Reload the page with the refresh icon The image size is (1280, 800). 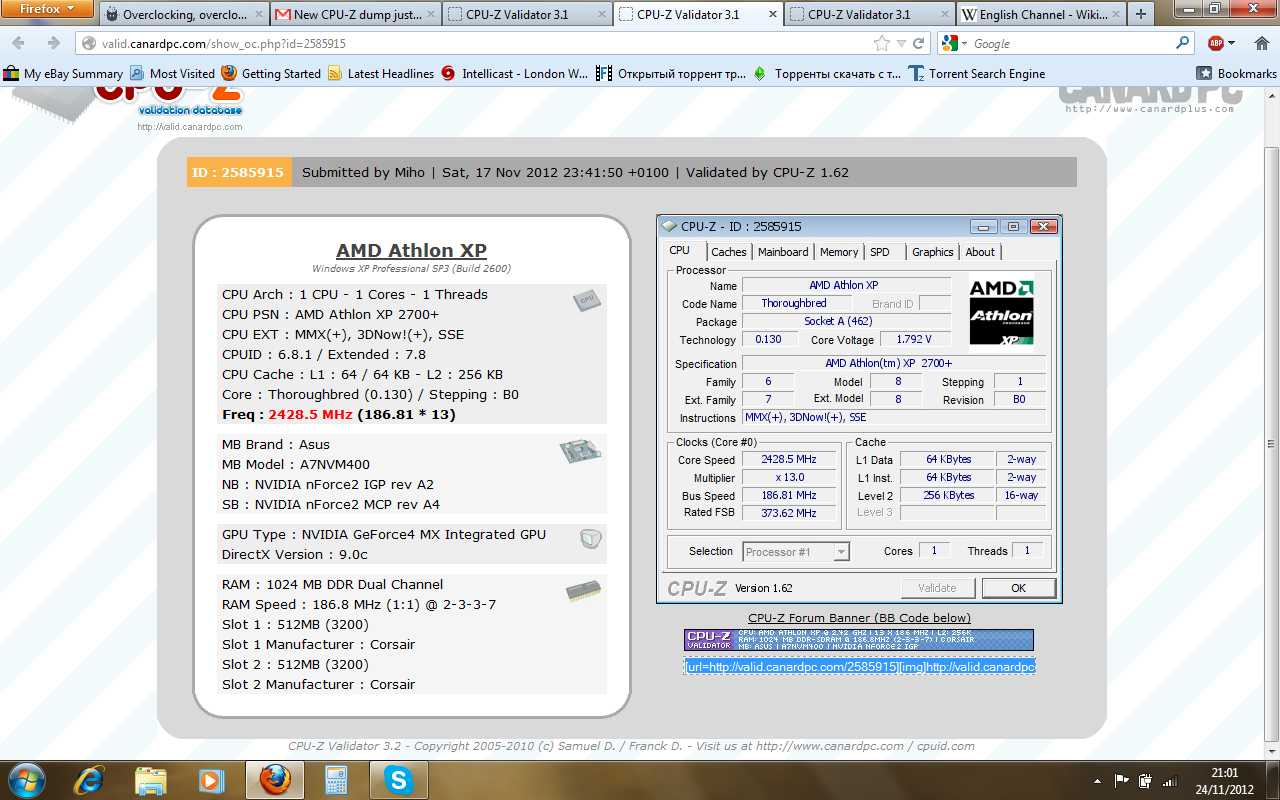pos(919,43)
